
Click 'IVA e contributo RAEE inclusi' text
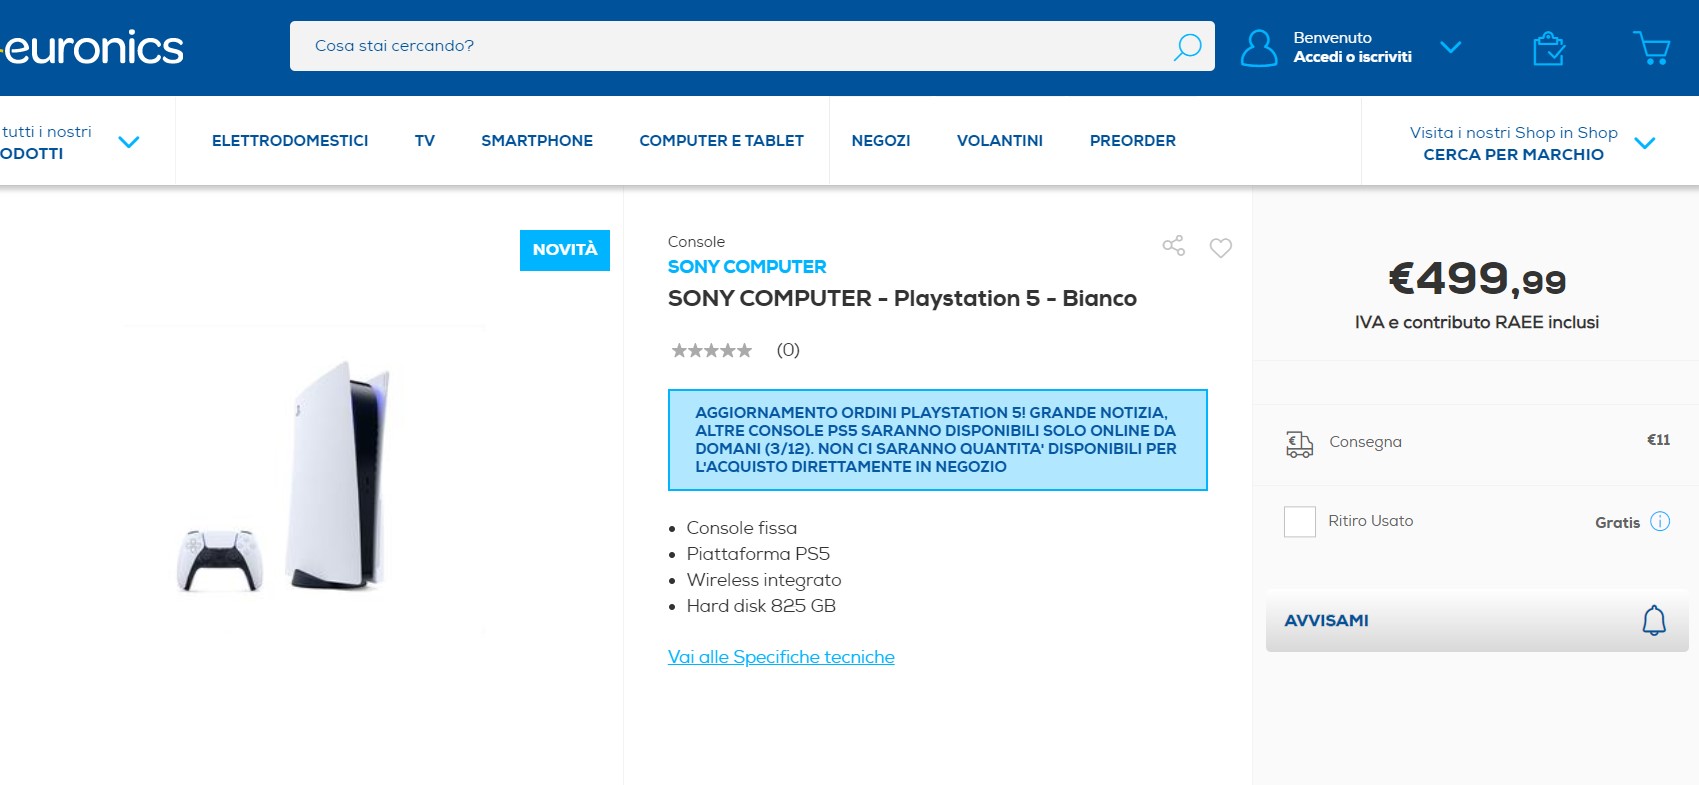tap(1477, 322)
